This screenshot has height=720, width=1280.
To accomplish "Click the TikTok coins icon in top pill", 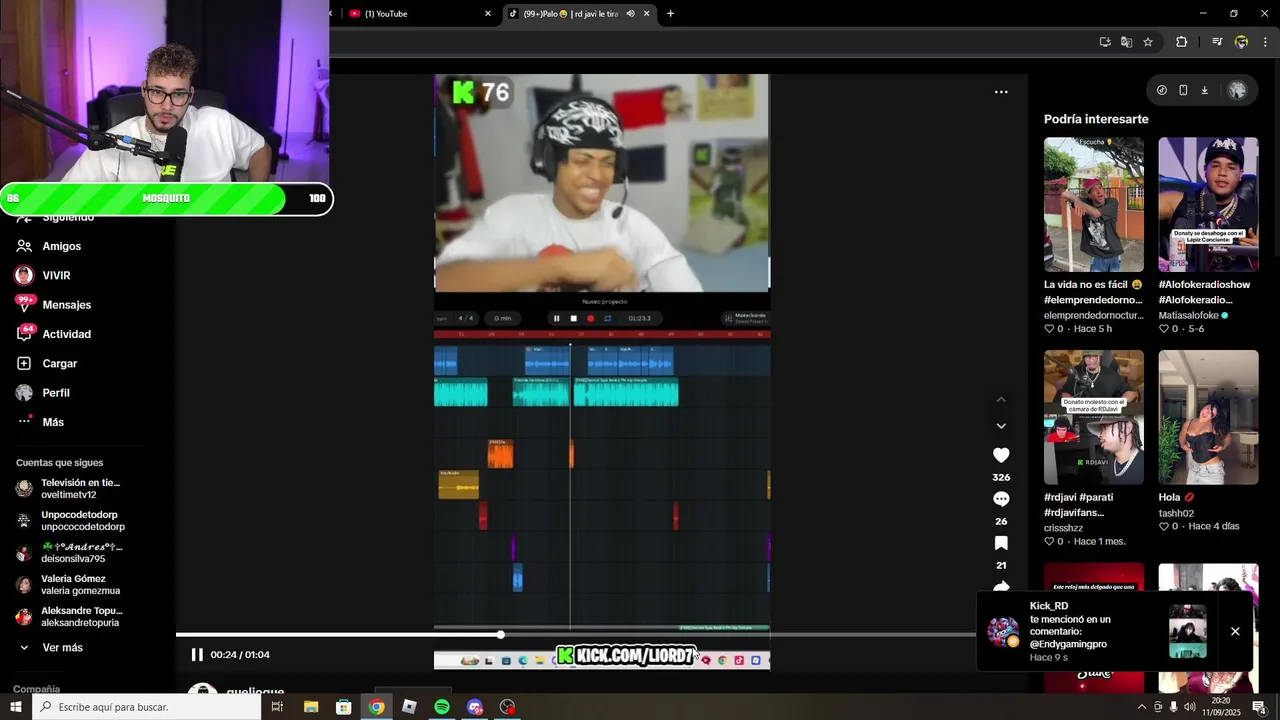I will click(x=1161, y=90).
